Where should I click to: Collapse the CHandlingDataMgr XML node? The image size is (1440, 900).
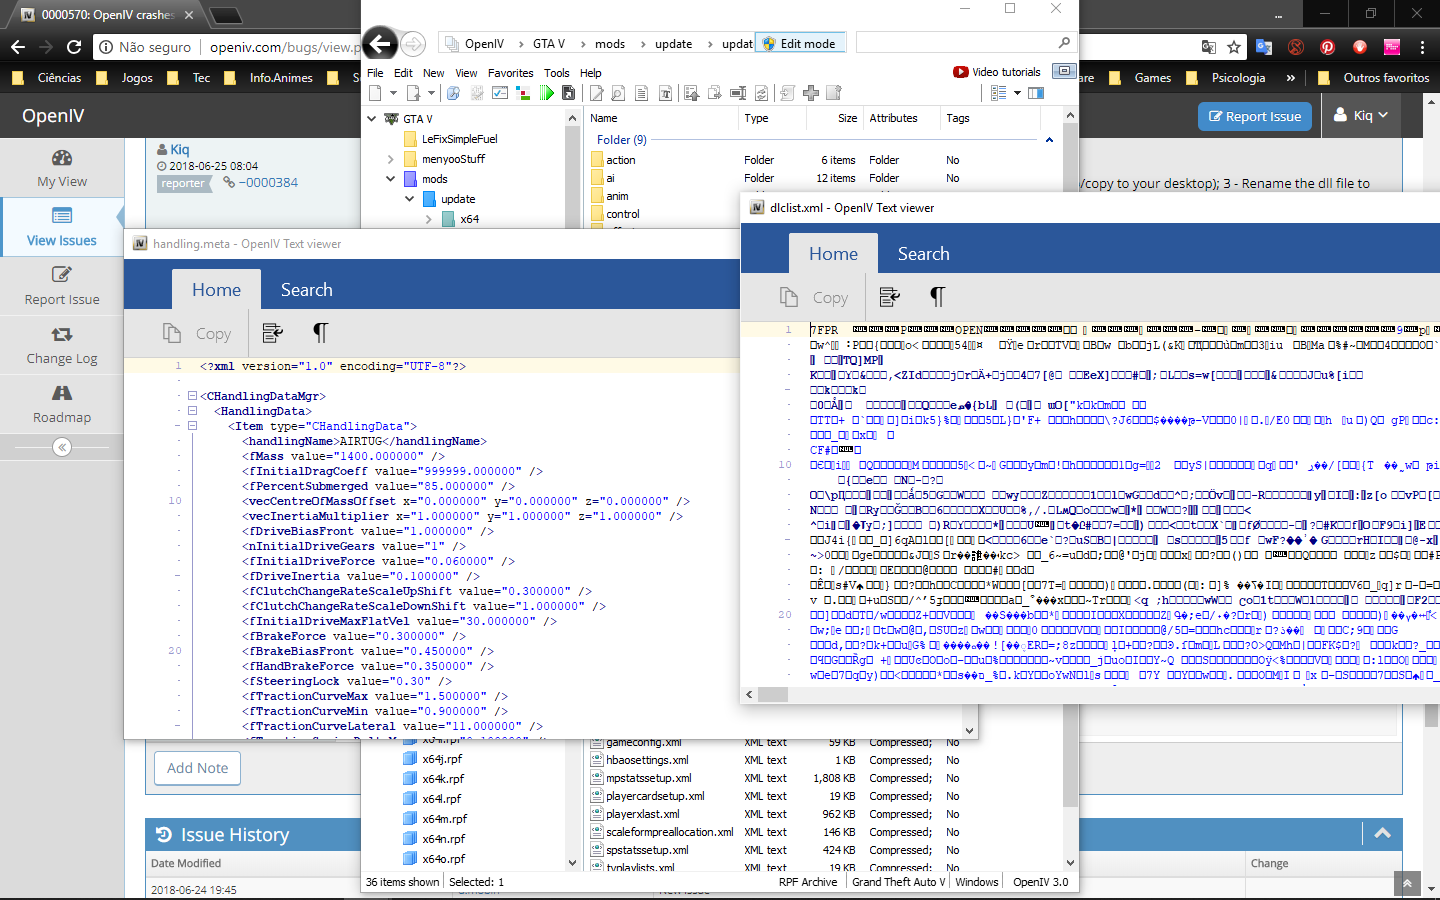pos(192,396)
